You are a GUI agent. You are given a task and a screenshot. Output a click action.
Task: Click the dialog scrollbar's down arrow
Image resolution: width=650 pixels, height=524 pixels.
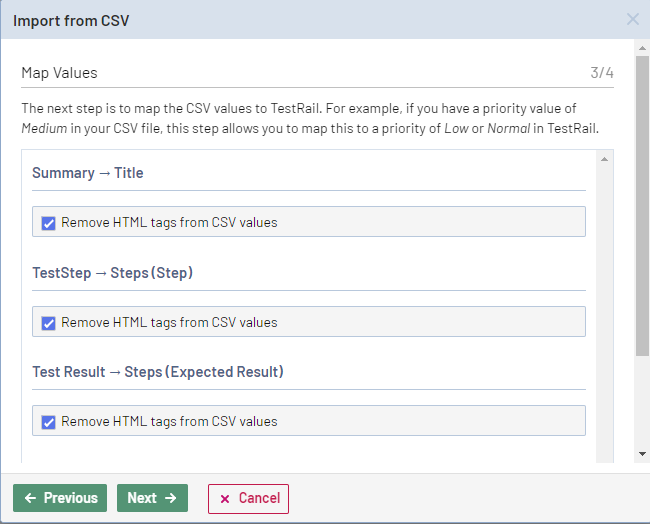pyautogui.click(x=642, y=454)
